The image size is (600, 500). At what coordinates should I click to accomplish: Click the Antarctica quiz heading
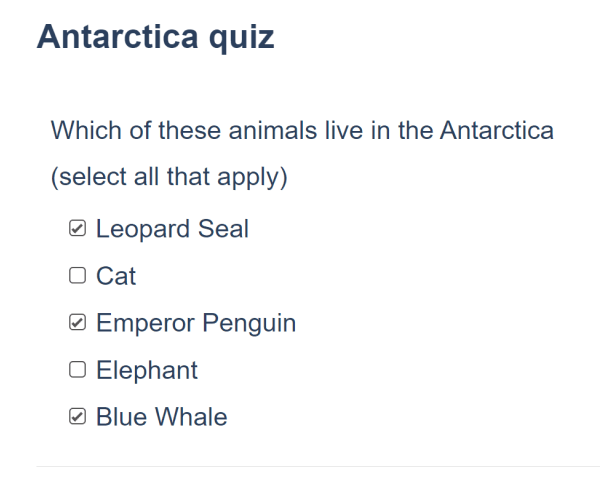coord(155,37)
